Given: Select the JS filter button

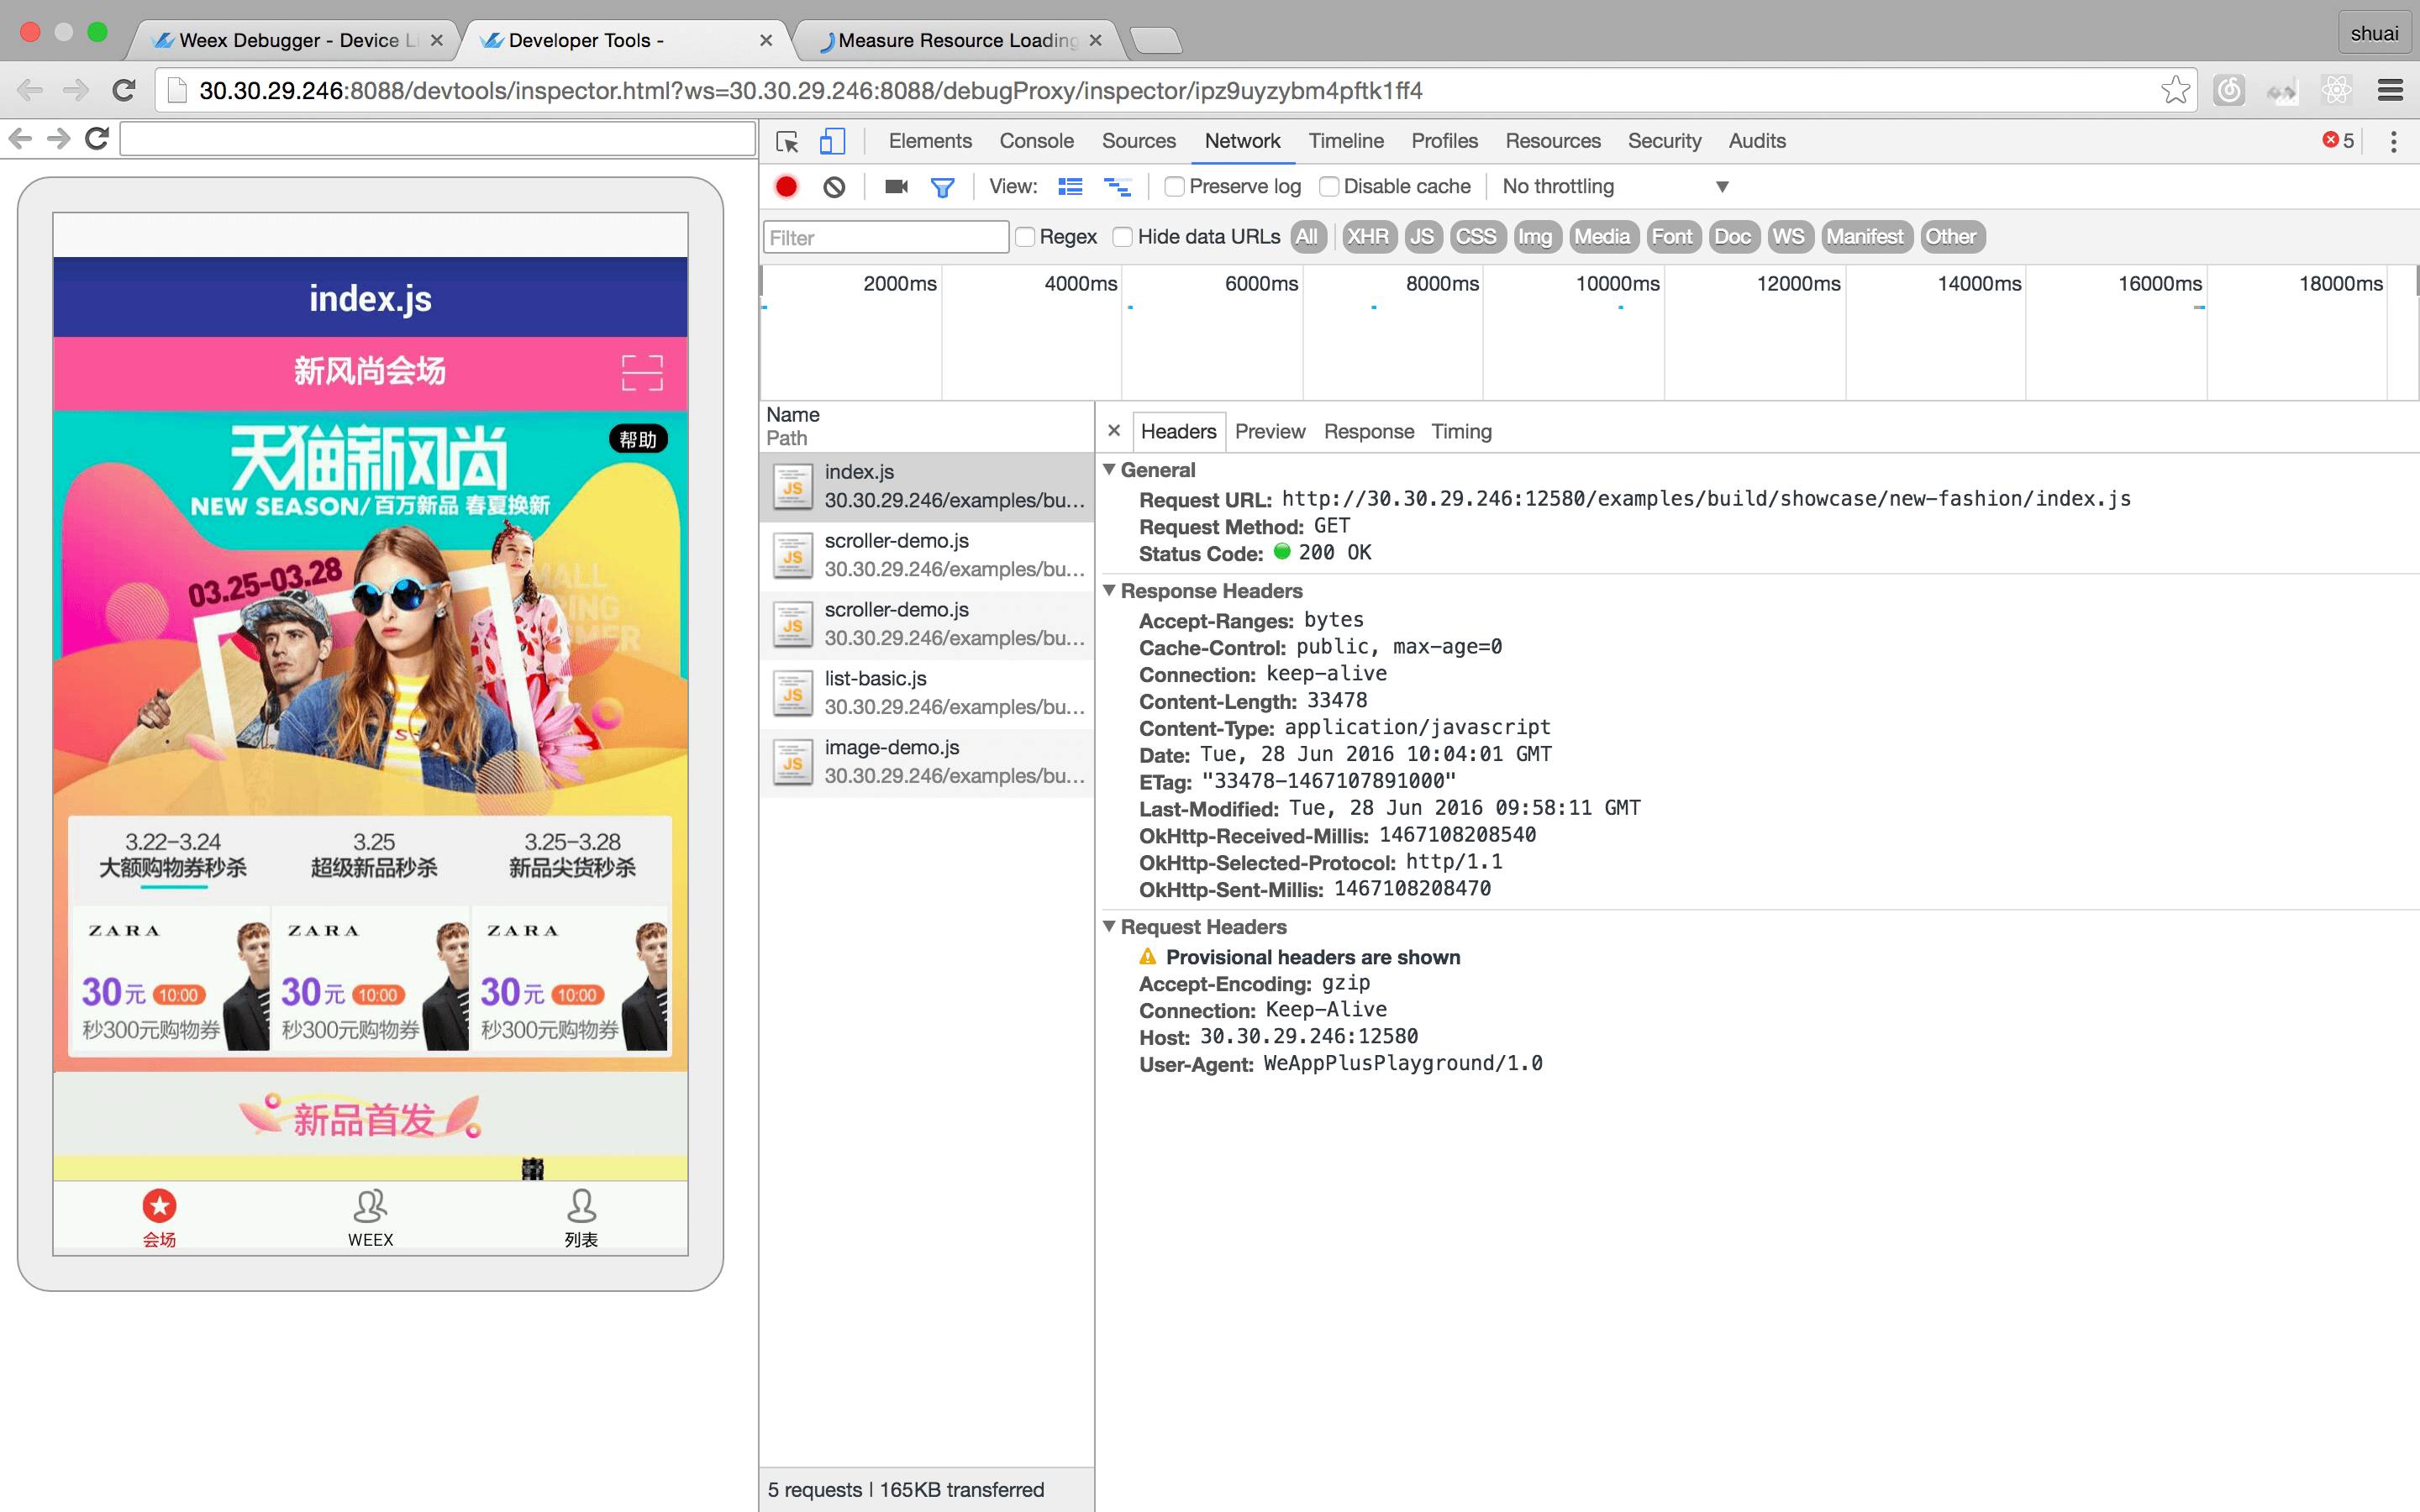Looking at the screenshot, I should pyautogui.click(x=1423, y=235).
